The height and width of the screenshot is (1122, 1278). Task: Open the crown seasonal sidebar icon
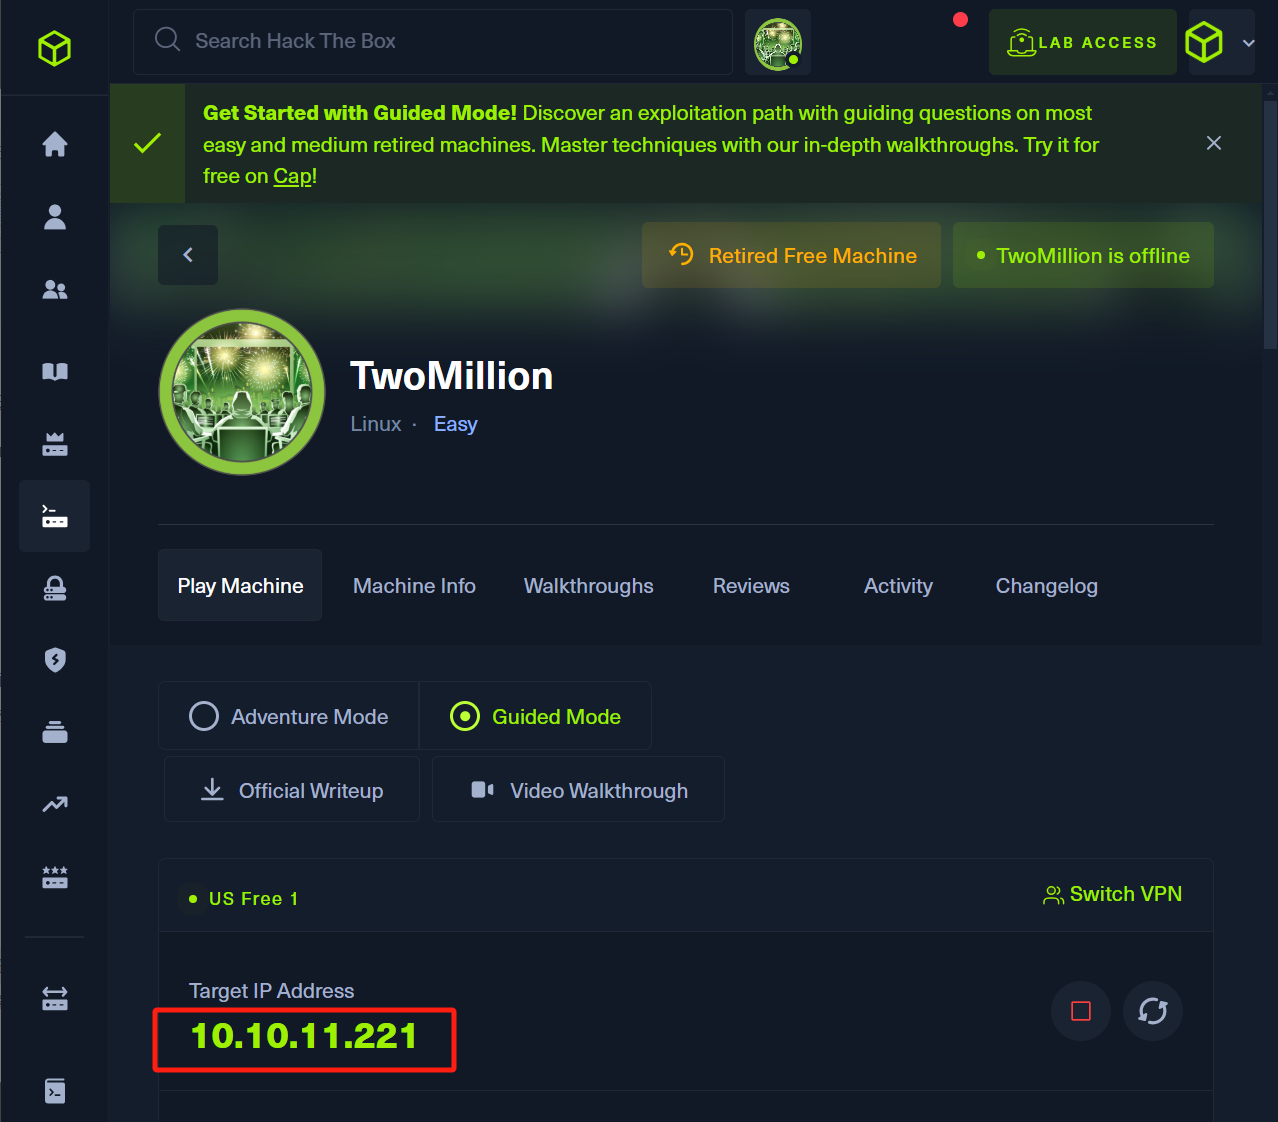tap(55, 444)
